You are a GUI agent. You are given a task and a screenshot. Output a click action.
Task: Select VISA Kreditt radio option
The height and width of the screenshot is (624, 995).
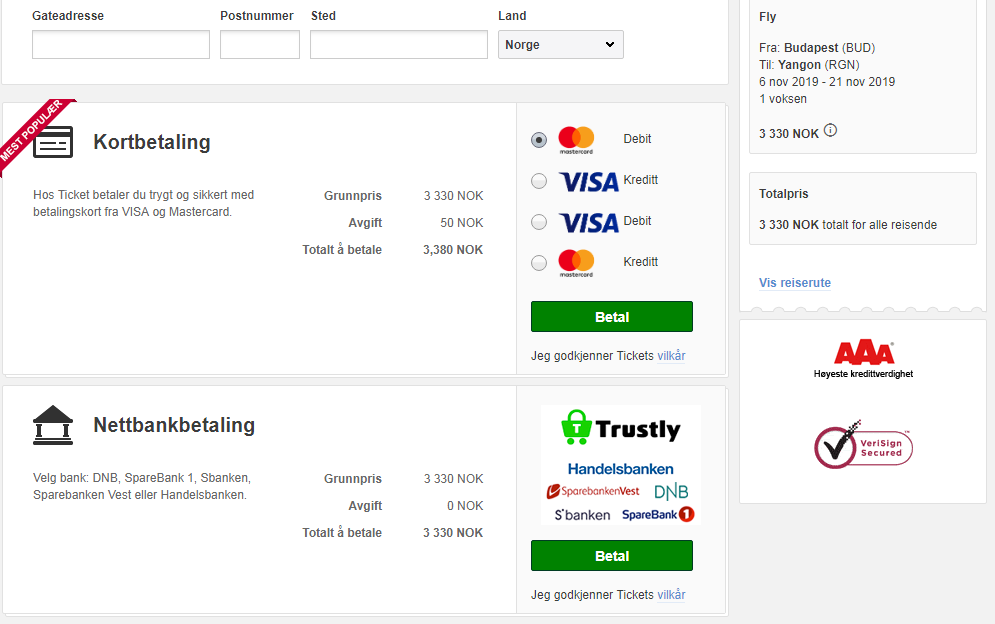tap(539, 181)
